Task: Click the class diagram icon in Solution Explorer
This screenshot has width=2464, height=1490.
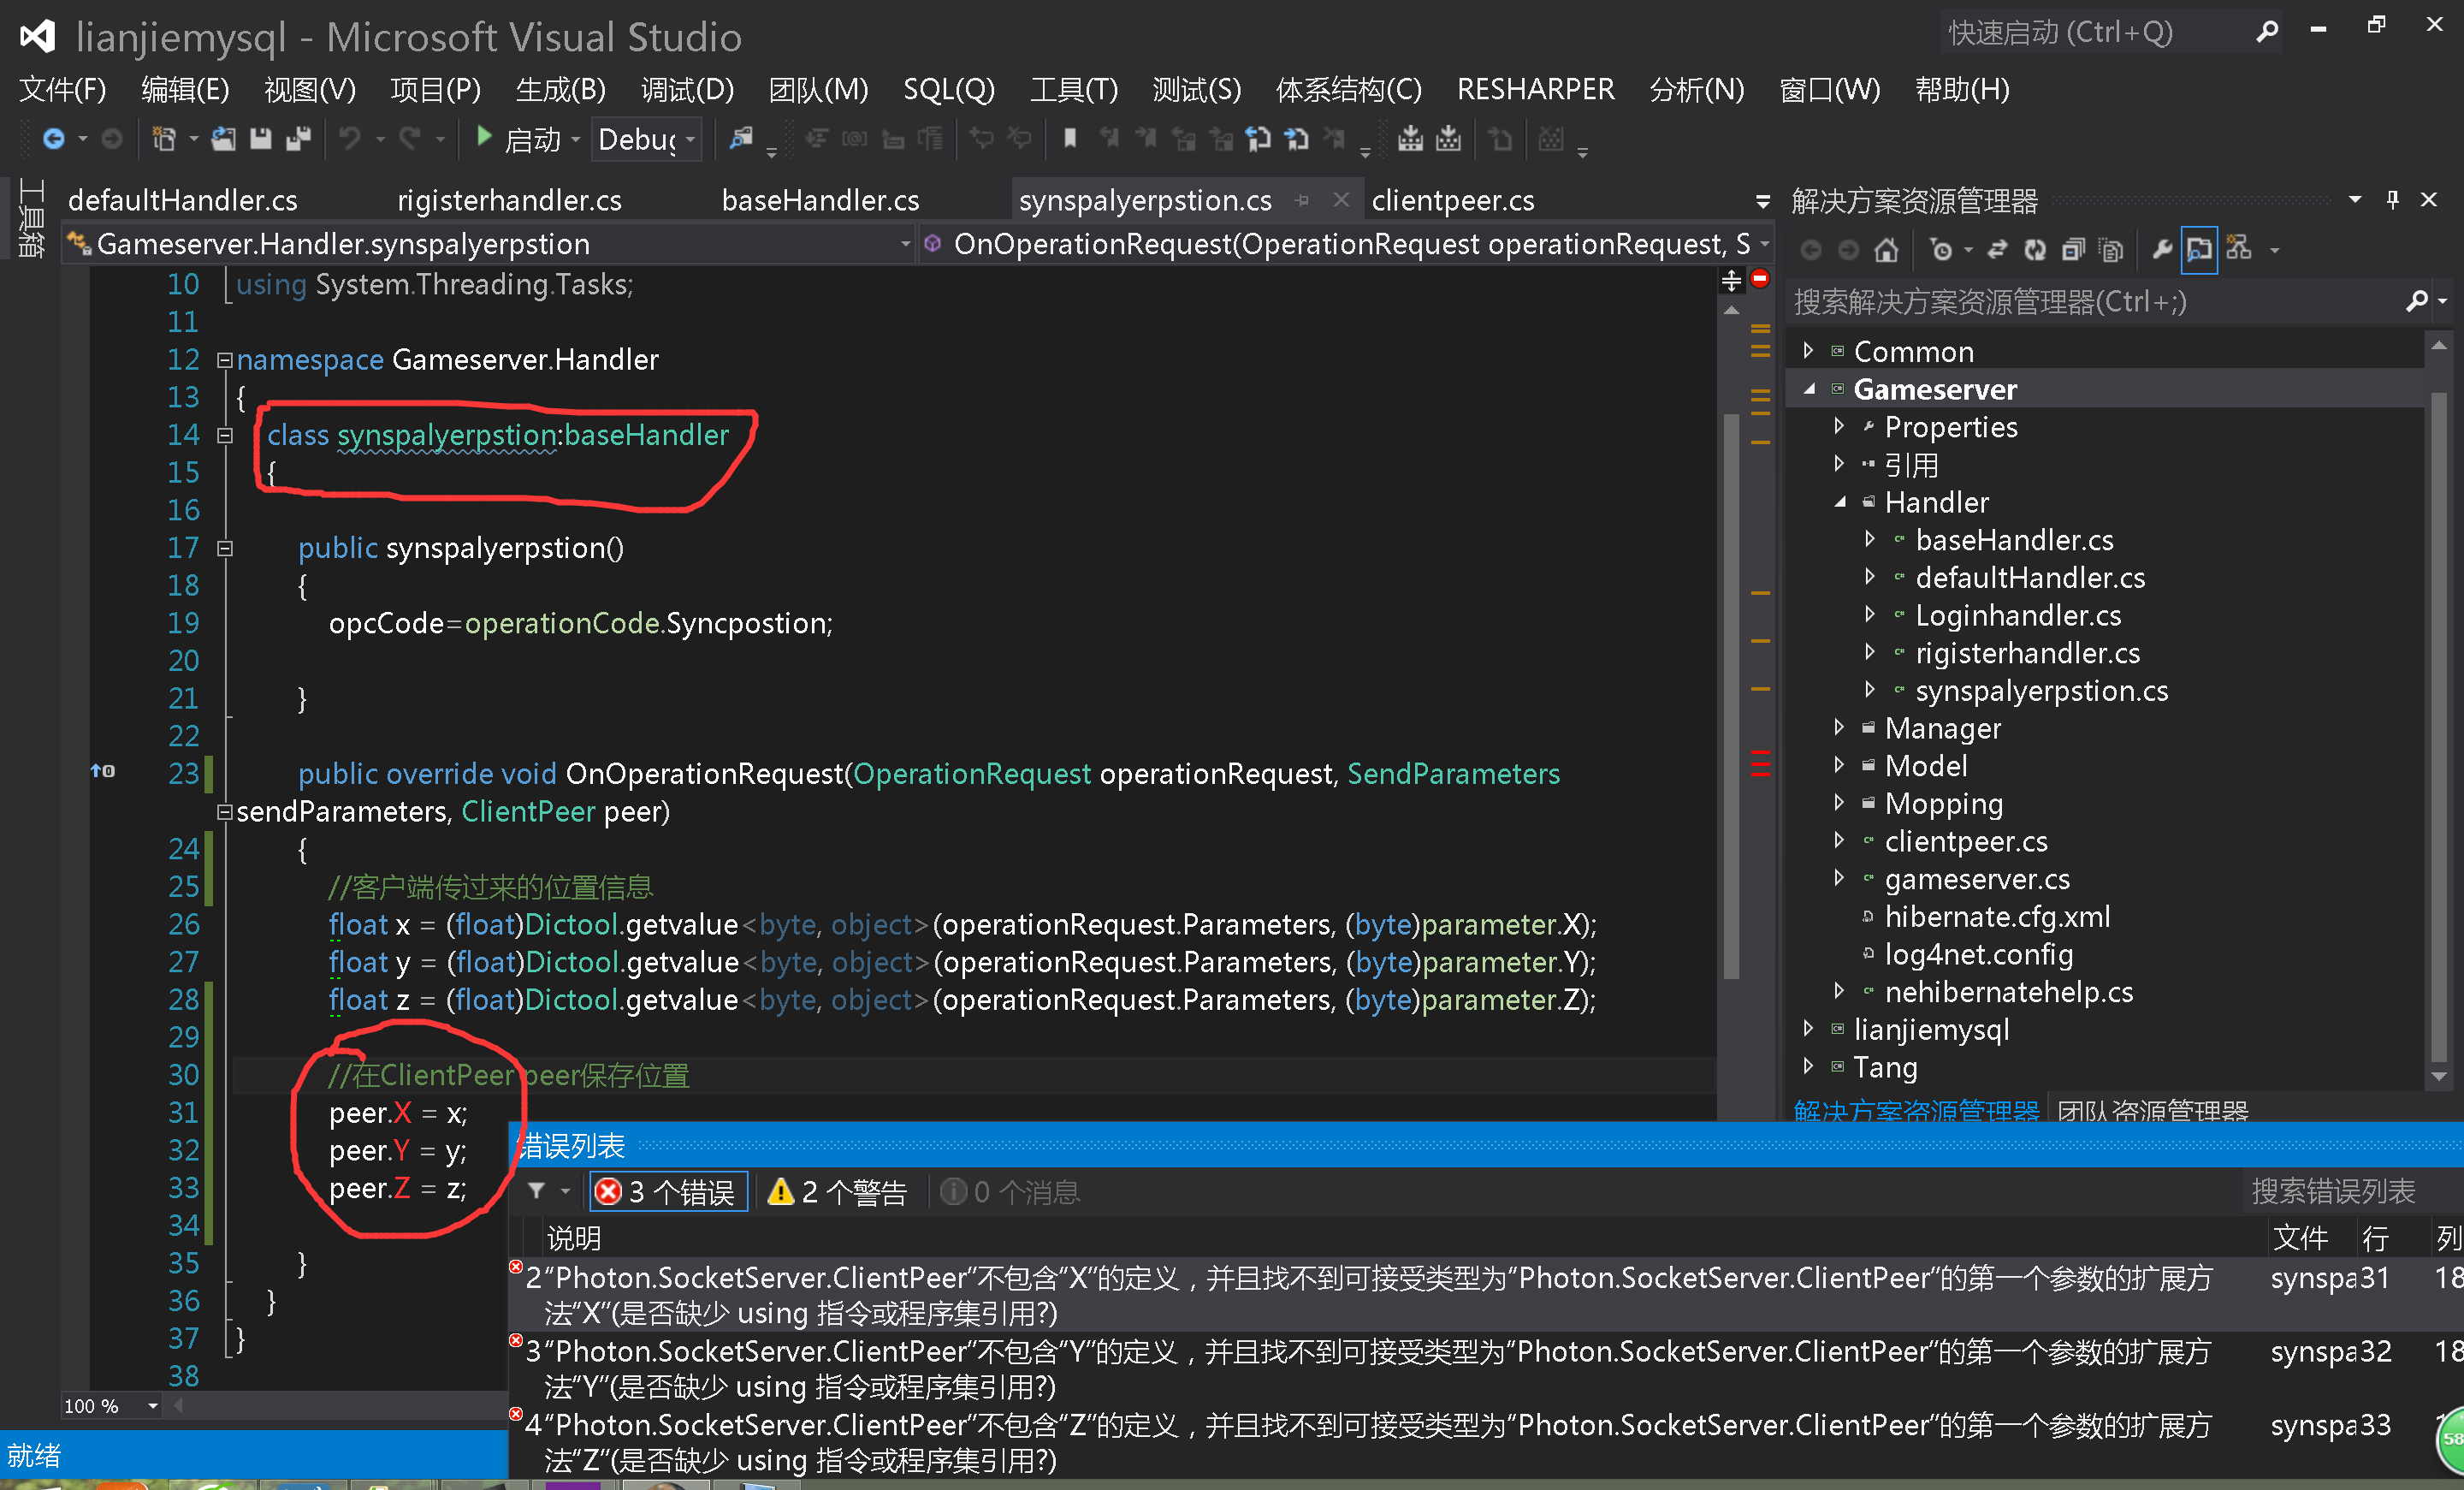Action: 2239,249
